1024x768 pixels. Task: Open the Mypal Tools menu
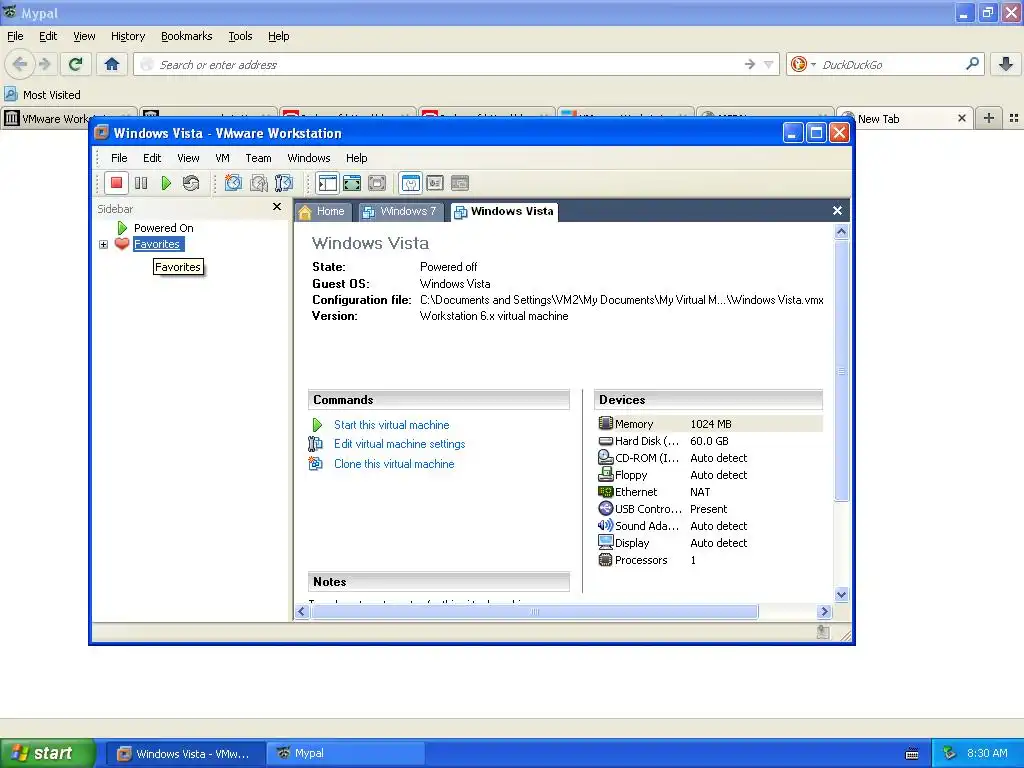[240, 37]
